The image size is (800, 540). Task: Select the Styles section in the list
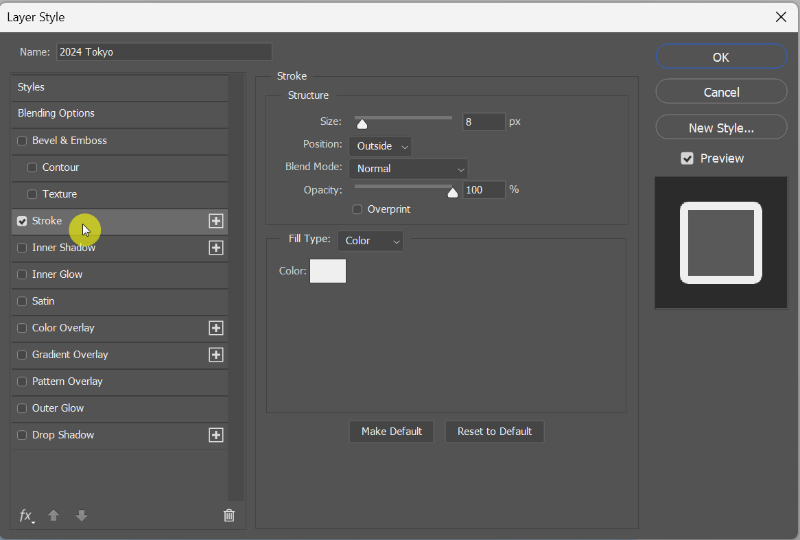click(119, 87)
